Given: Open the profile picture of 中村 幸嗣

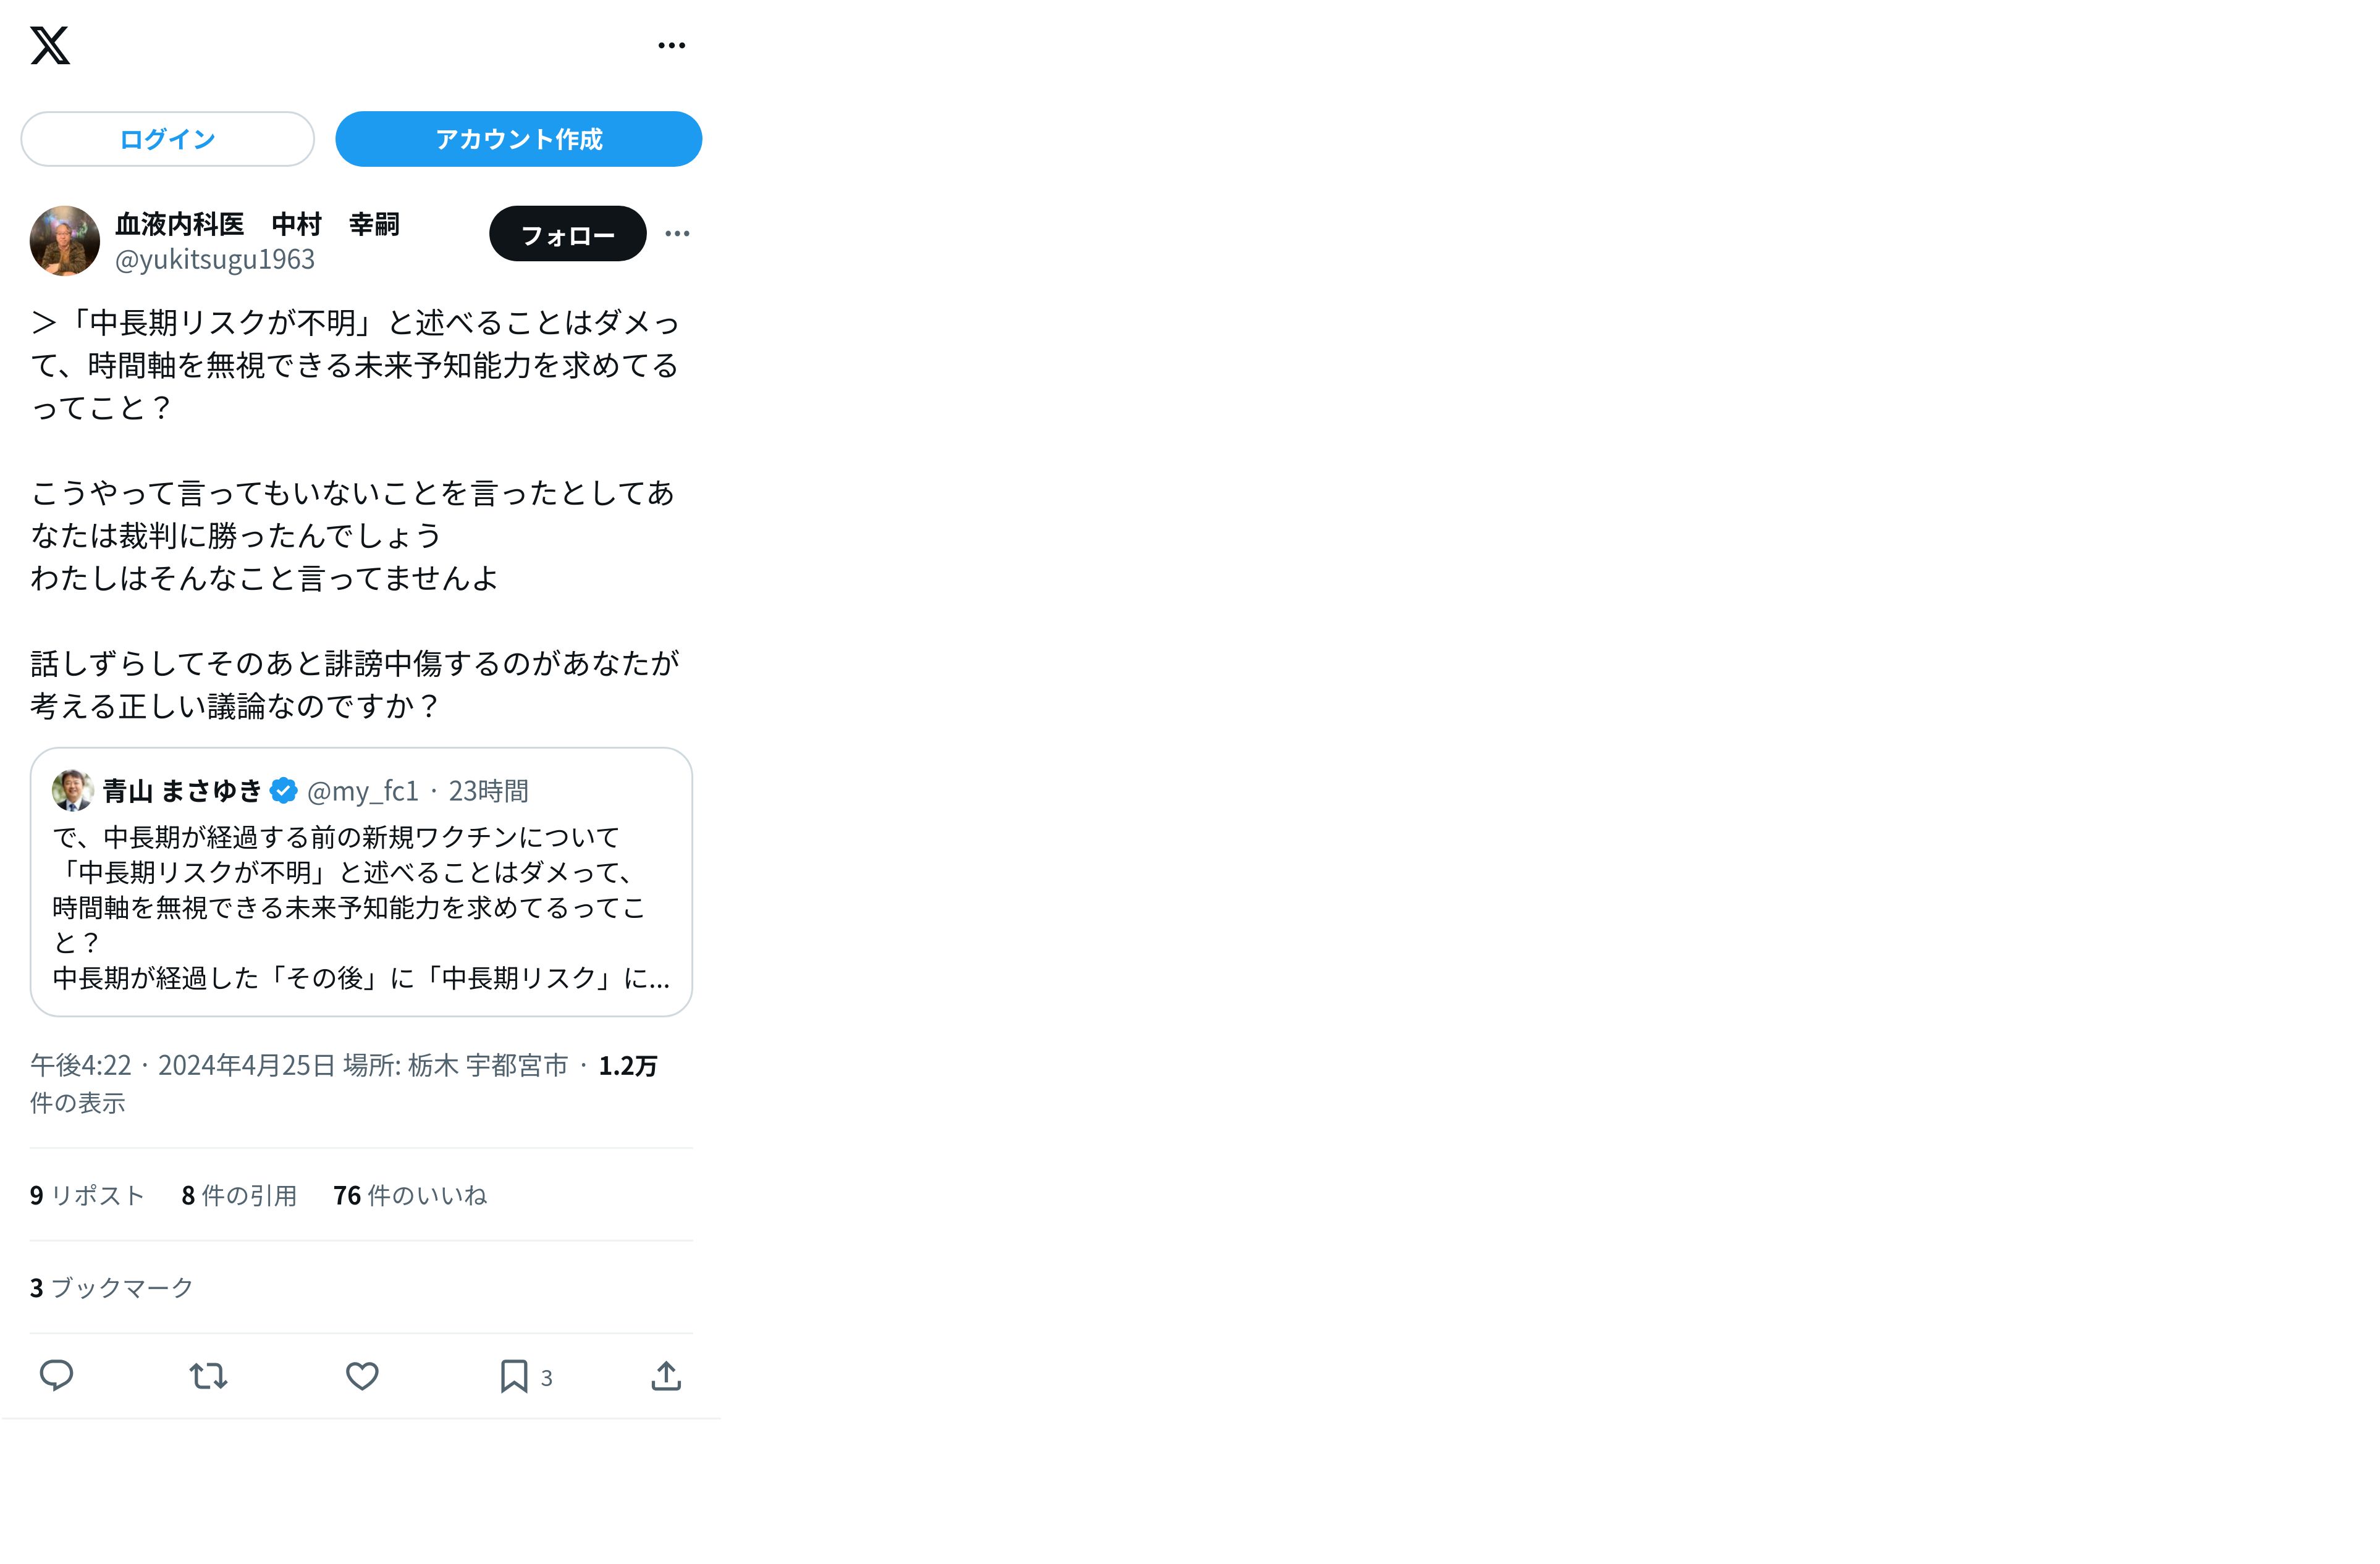Looking at the screenshot, I should click(65, 241).
